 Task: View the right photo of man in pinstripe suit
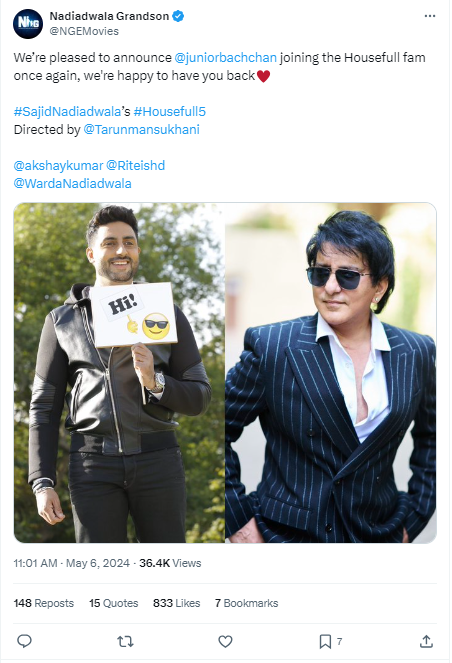tap(331, 373)
